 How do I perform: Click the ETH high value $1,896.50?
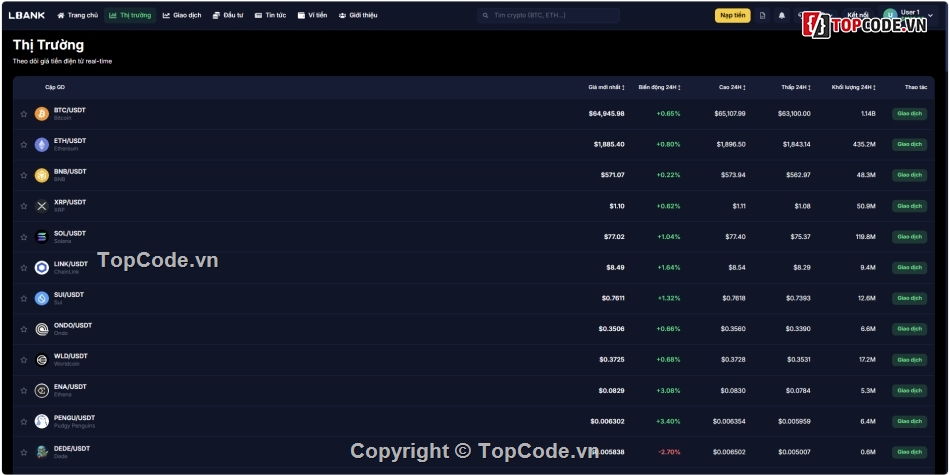coord(731,145)
